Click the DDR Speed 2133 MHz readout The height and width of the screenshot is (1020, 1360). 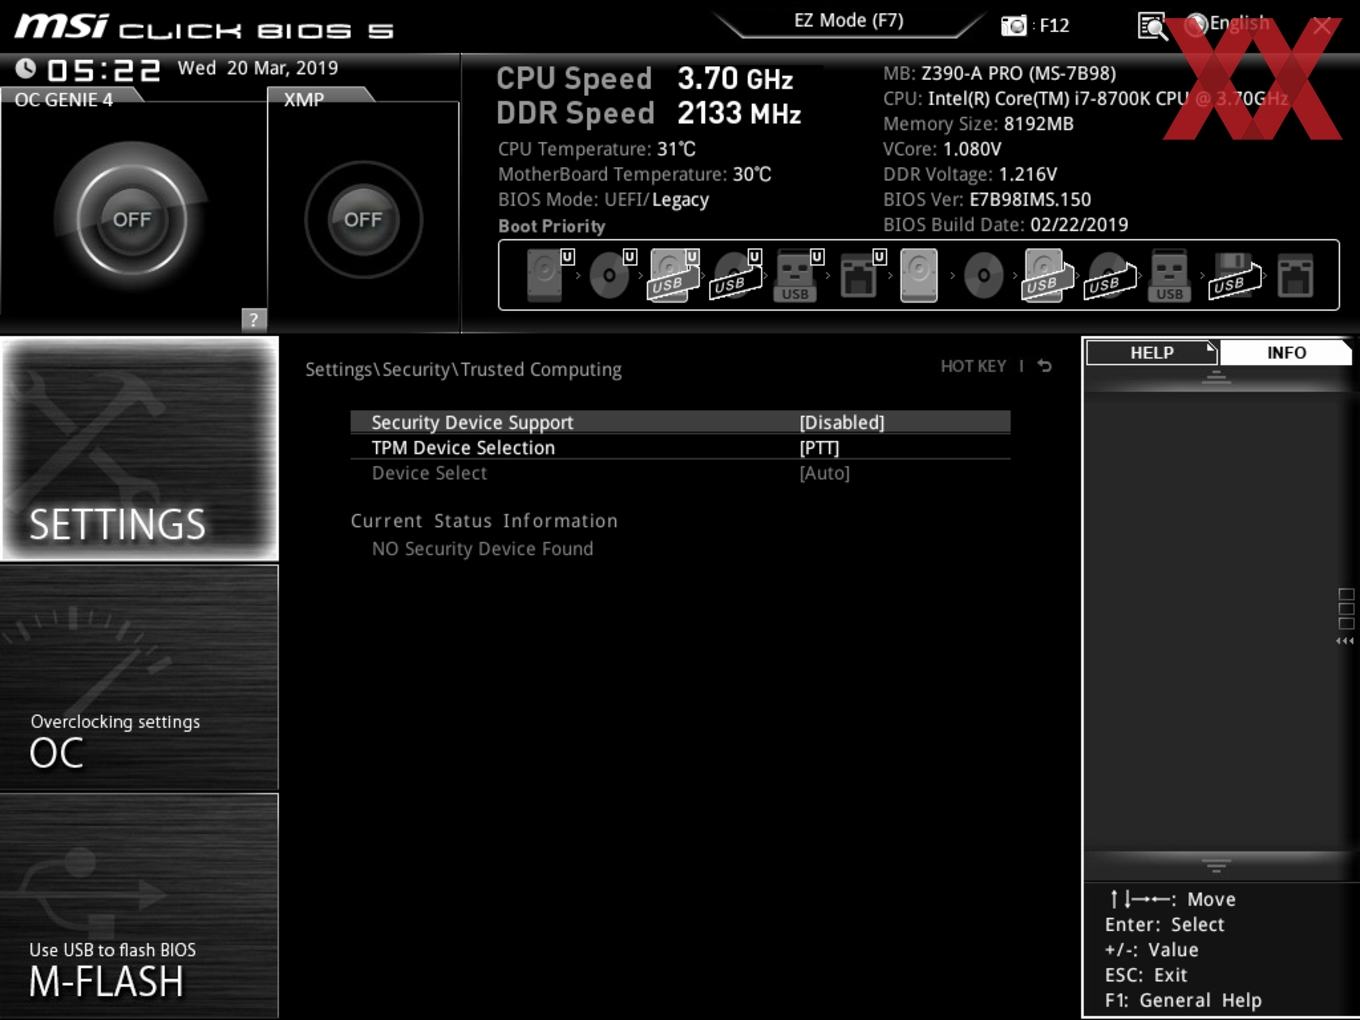(x=649, y=113)
